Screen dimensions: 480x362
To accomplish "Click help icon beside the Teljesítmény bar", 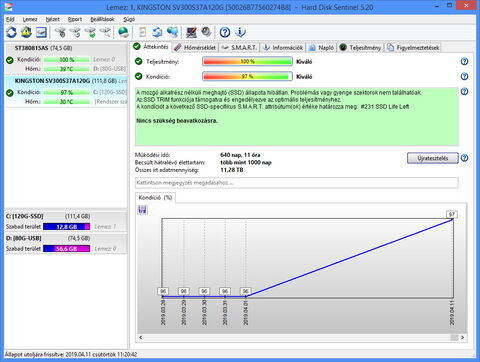I will (464, 61).
